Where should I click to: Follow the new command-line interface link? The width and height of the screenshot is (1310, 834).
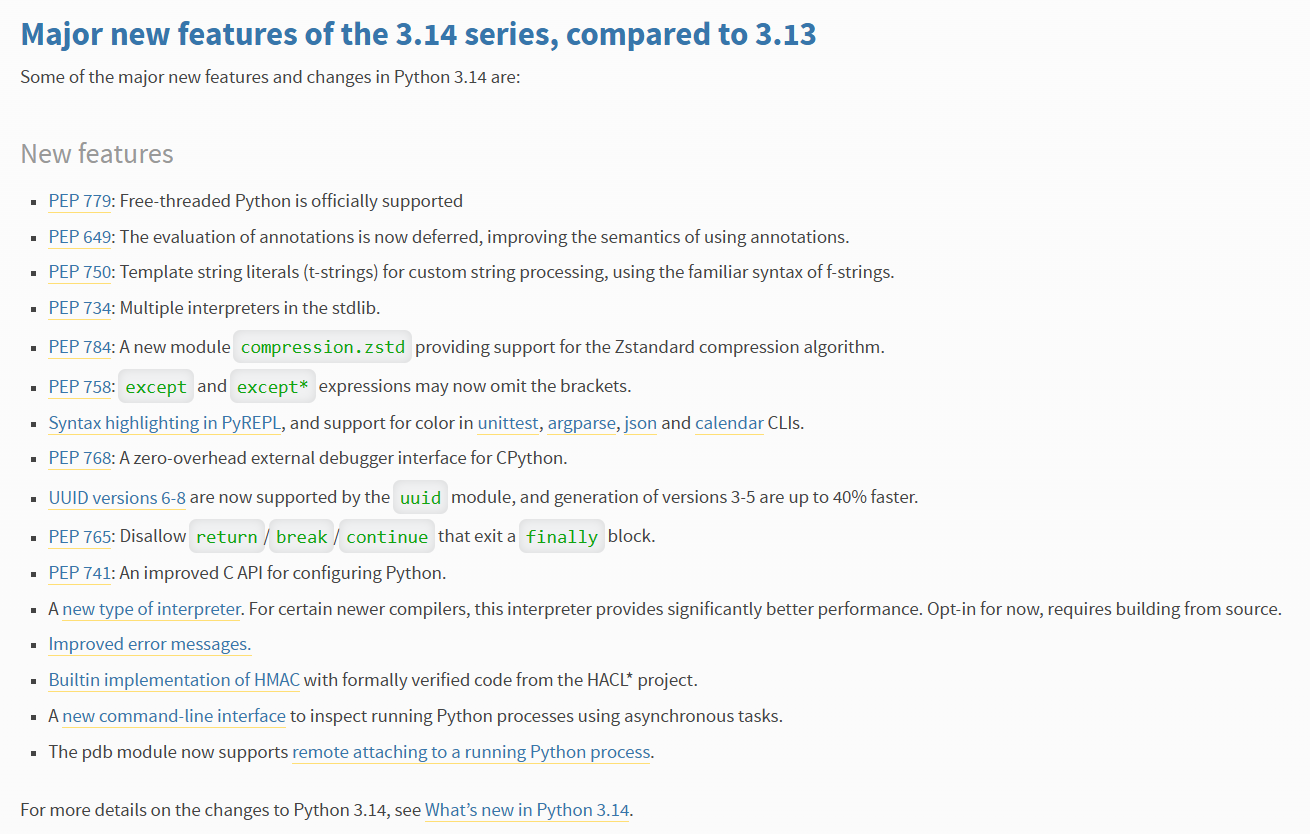coord(174,716)
